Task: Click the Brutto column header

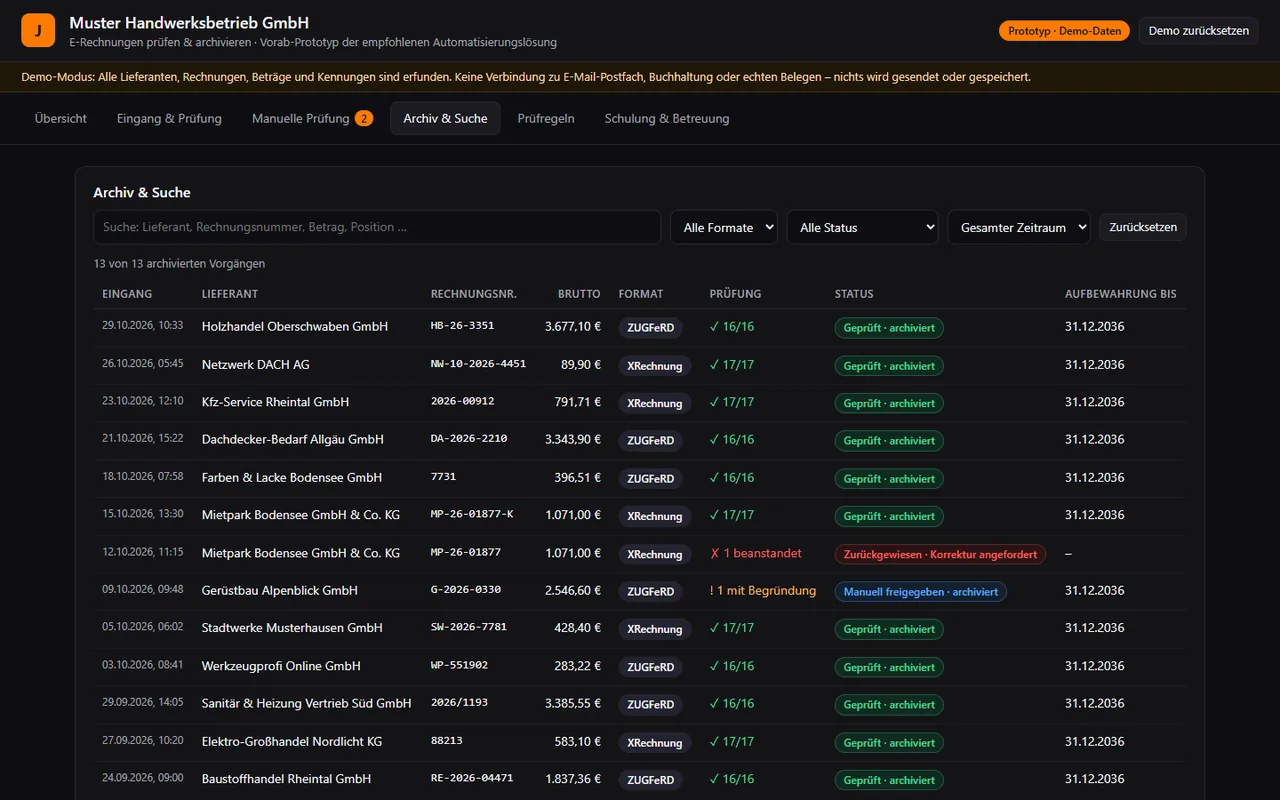Action: pyautogui.click(x=579, y=294)
